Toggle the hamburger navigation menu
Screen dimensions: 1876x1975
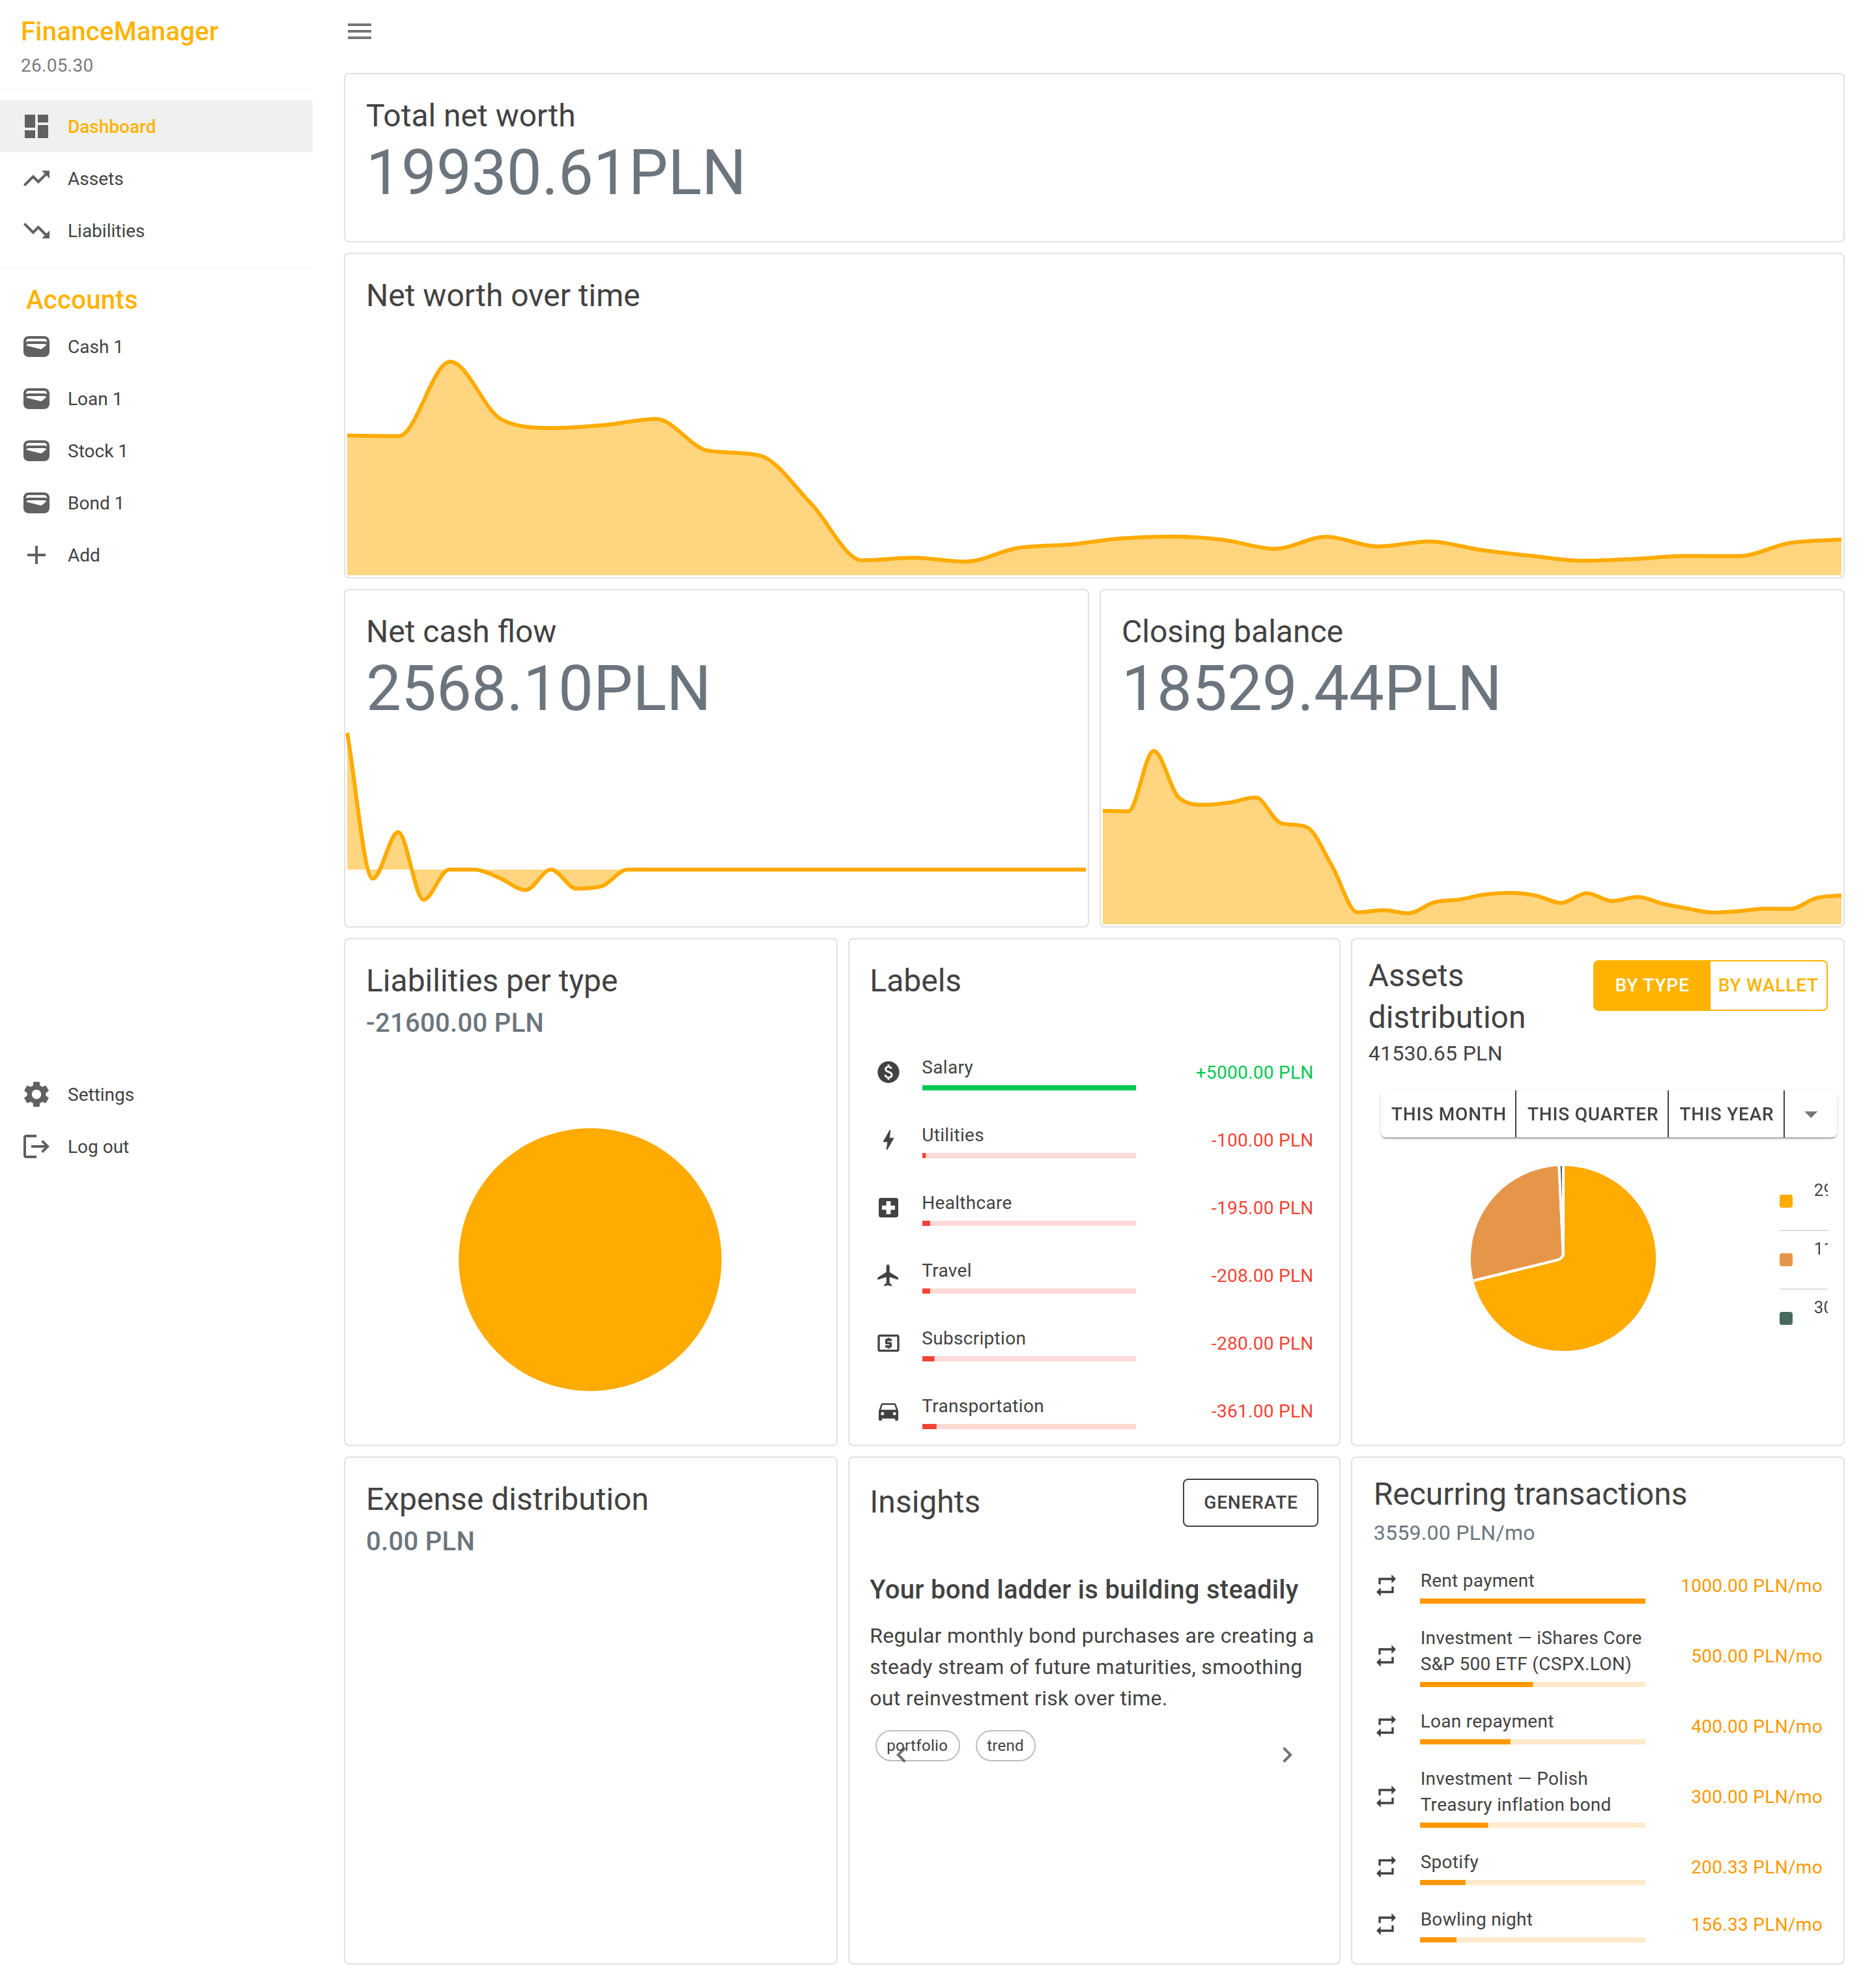359,31
